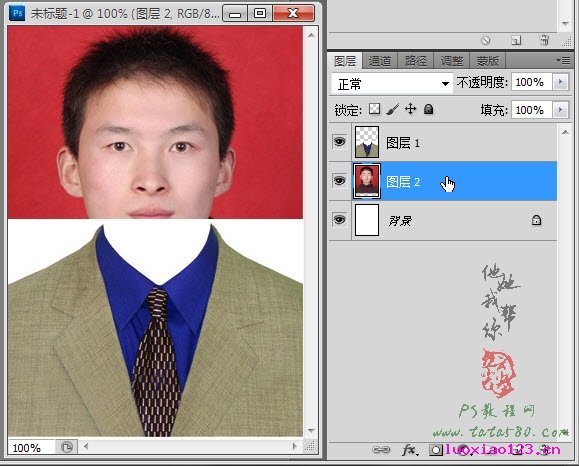Click the document zoom 100% field
The height and width of the screenshot is (466, 579).
tap(31, 448)
